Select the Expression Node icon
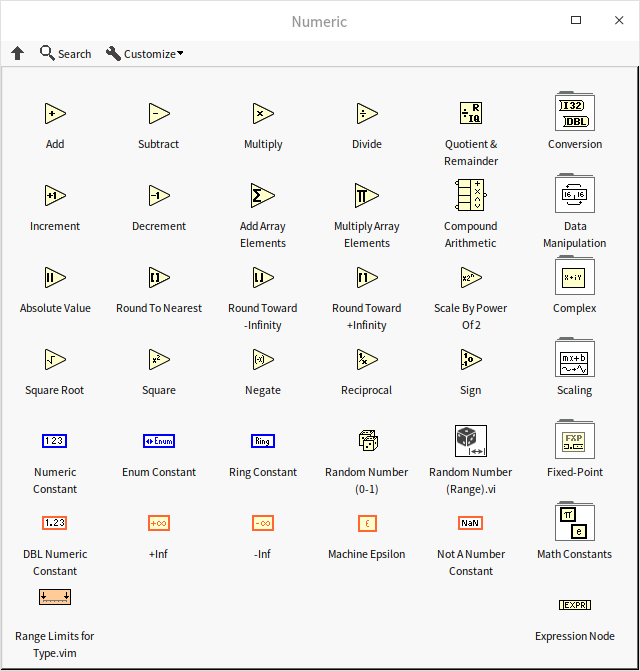 click(575, 605)
